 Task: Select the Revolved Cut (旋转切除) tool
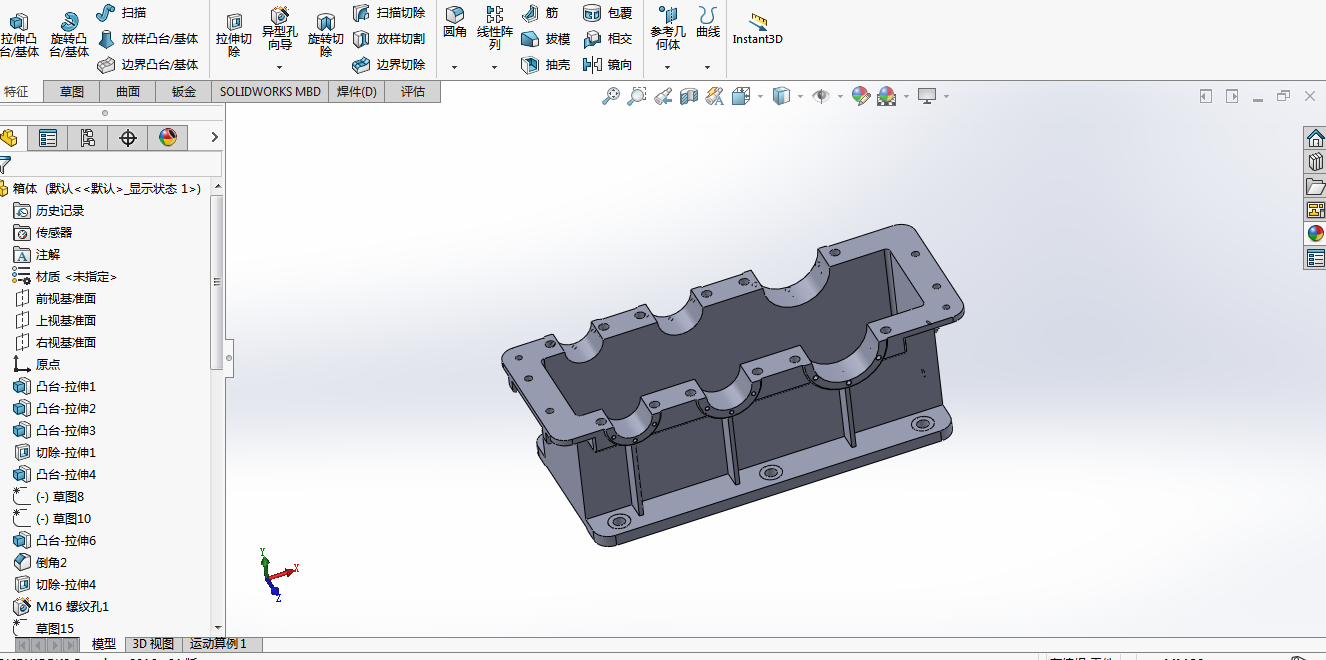(x=326, y=36)
